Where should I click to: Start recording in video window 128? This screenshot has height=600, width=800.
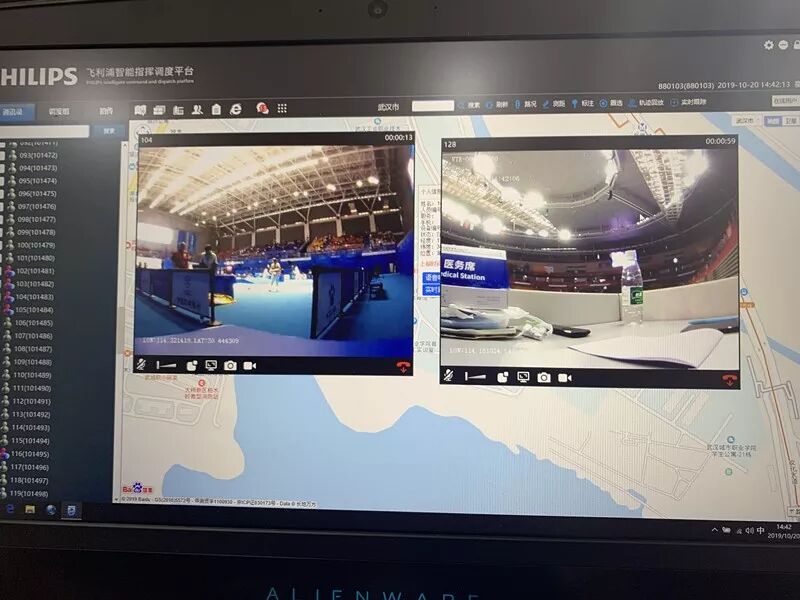pos(564,378)
